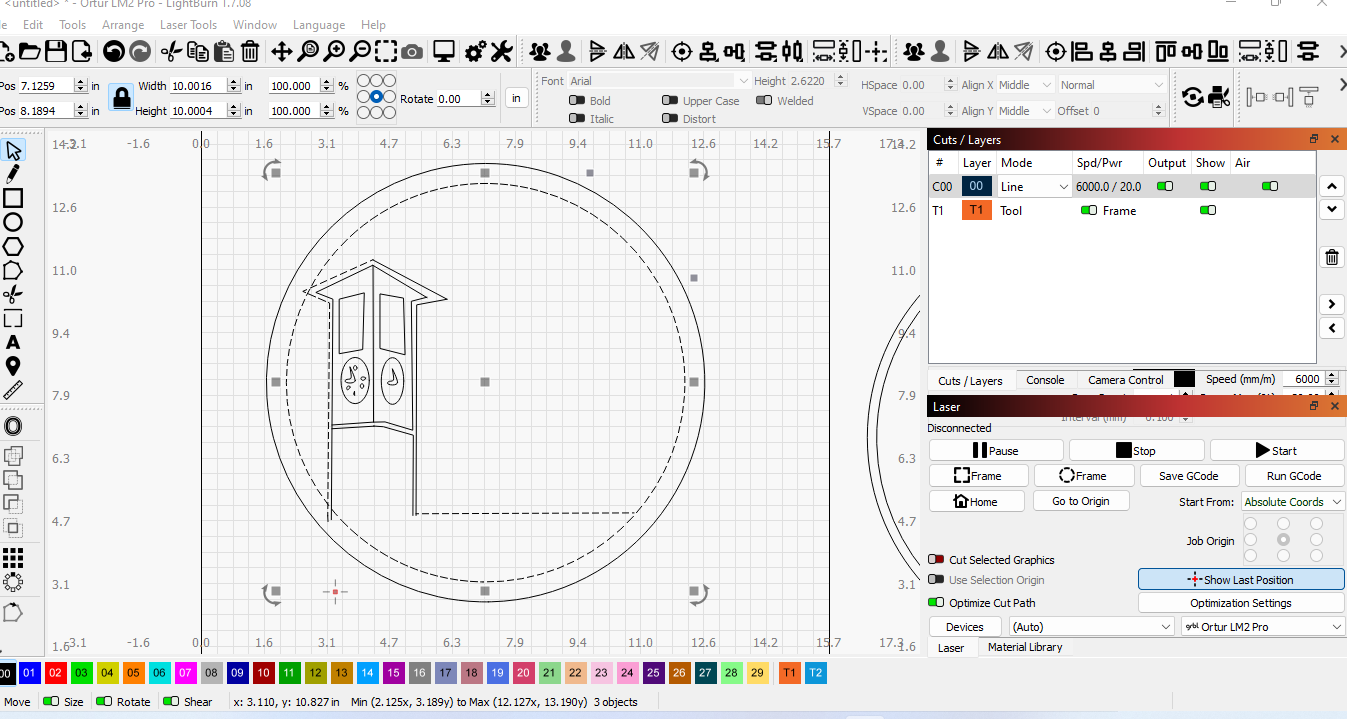Activate the Pan/Move view tool
Image resolution: width=1347 pixels, height=719 pixels.
tap(282, 51)
